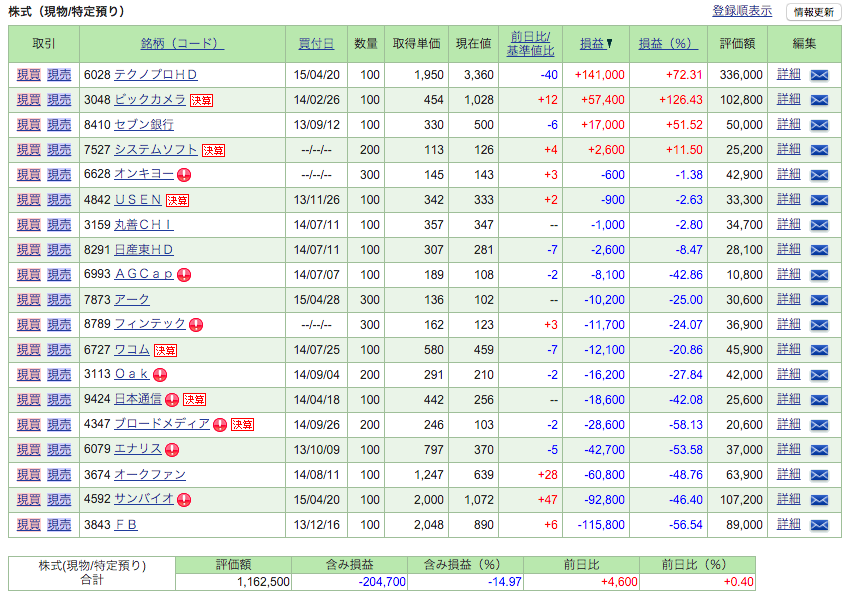Screen dimensions: 851x600
Task: Click mail icon in ワコム row
Action: (819, 349)
